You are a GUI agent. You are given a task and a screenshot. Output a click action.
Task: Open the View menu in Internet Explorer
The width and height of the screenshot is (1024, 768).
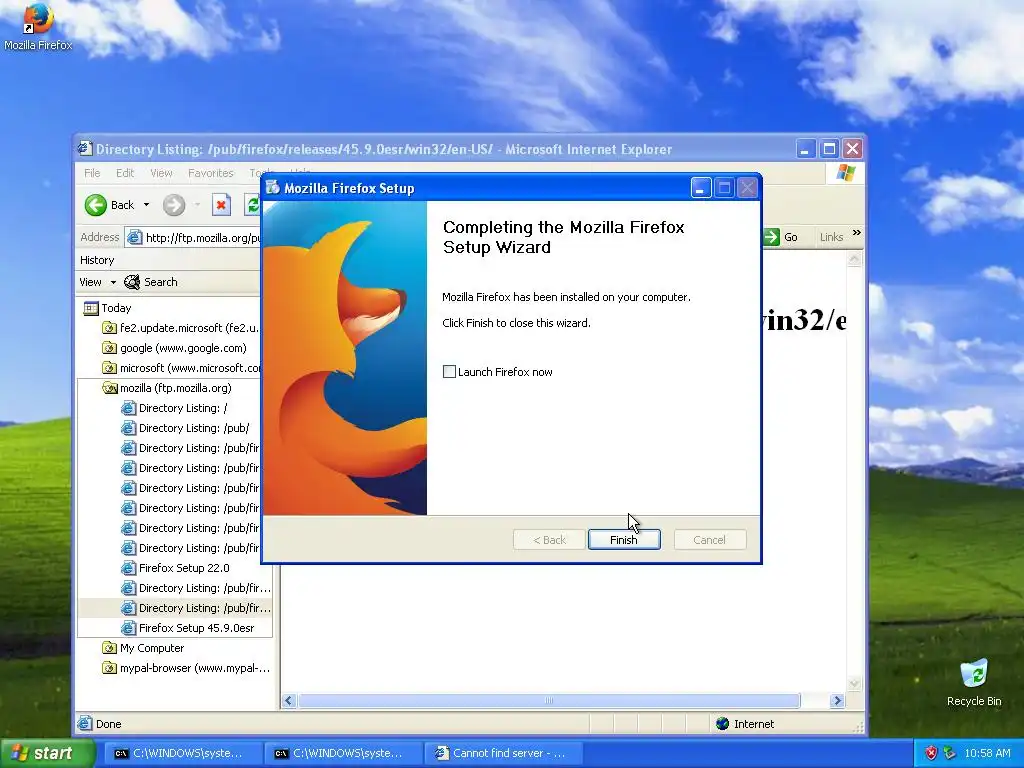(161, 173)
